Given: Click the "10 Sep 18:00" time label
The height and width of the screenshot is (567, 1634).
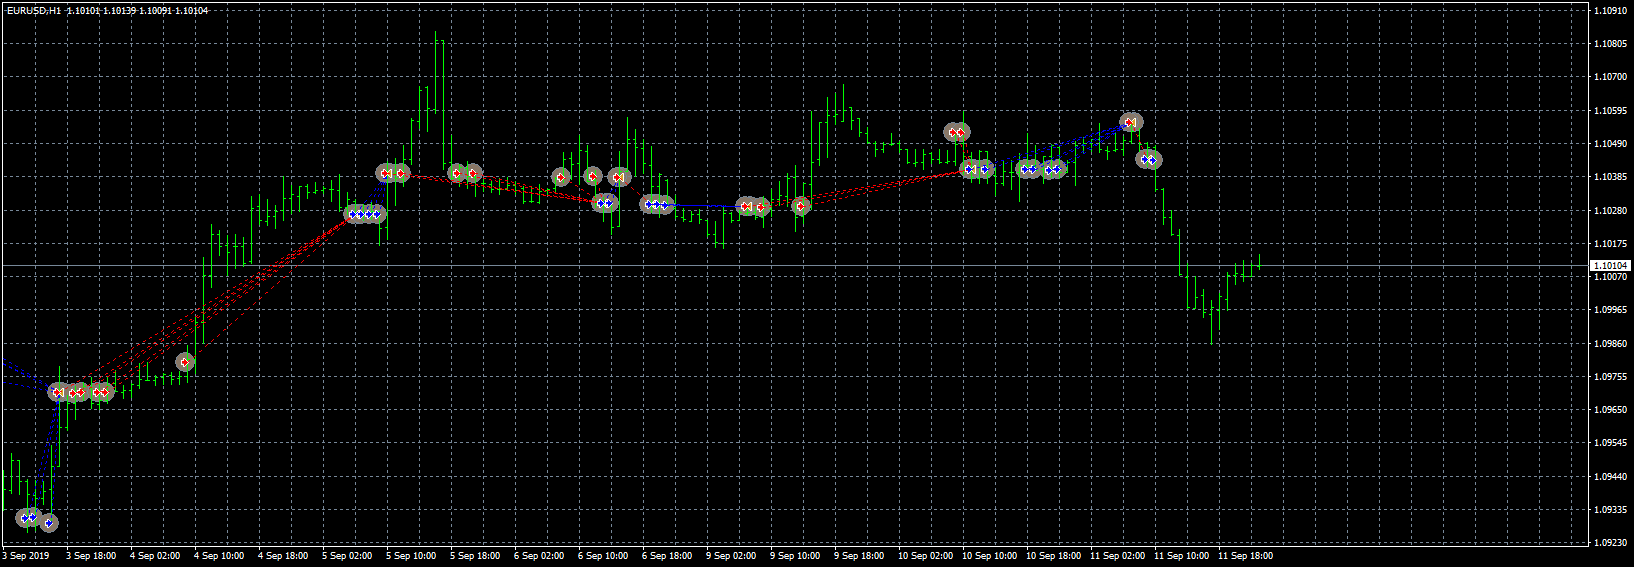Looking at the screenshot, I should [1053, 556].
